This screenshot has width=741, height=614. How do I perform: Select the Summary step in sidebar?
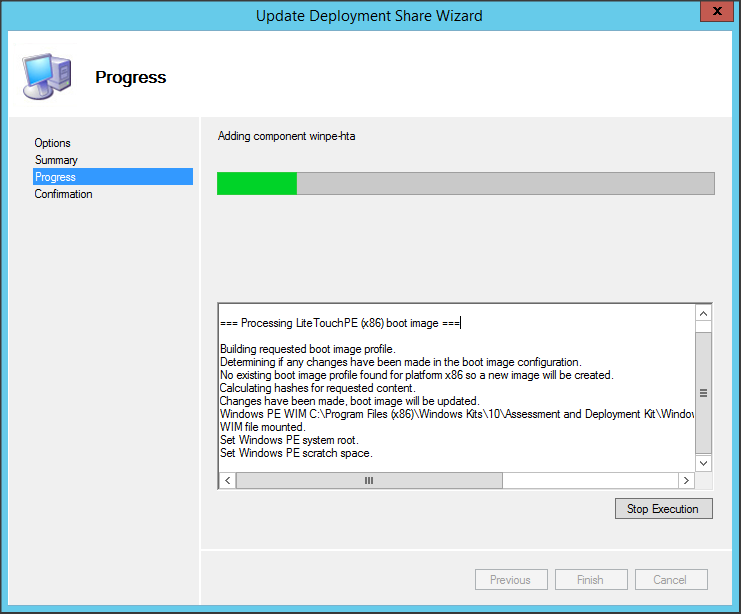click(56, 160)
